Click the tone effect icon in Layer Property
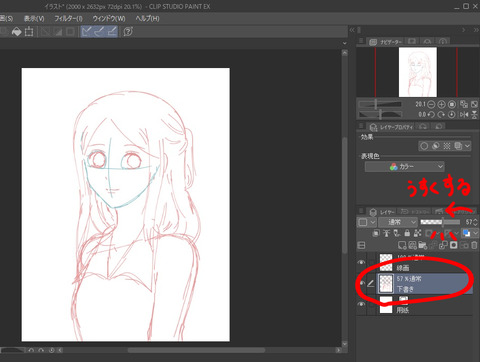Screen dimensions: 480x362 447,146
